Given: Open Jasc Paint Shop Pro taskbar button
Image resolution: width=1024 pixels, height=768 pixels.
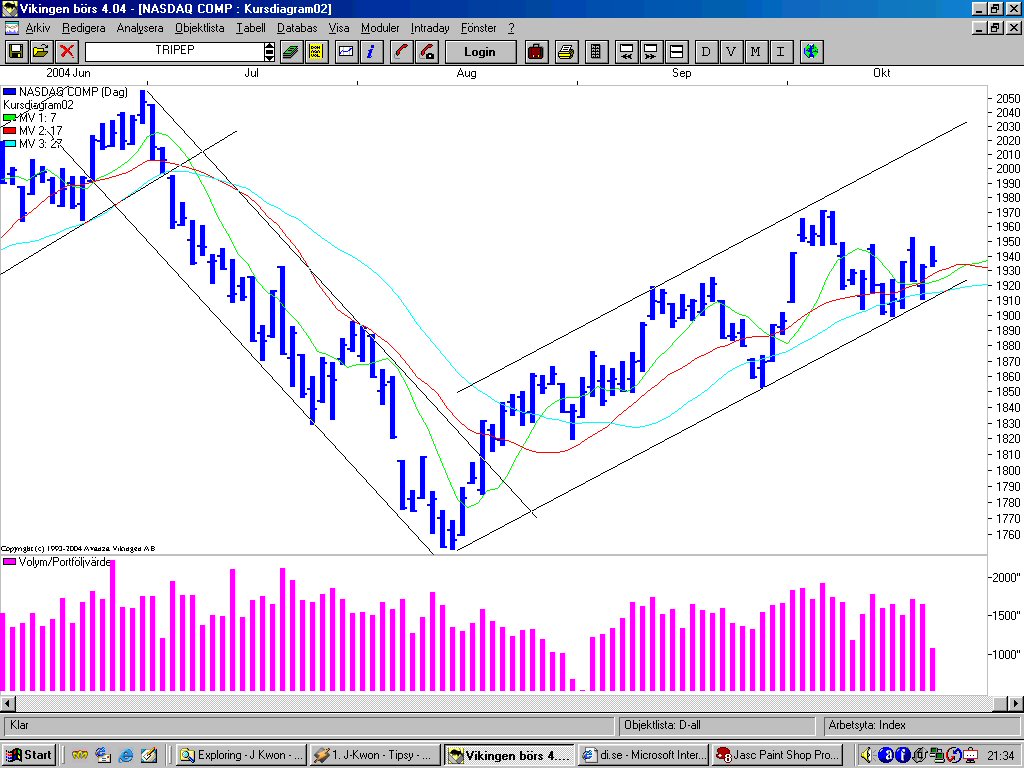Looking at the screenshot, I should point(776,755).
